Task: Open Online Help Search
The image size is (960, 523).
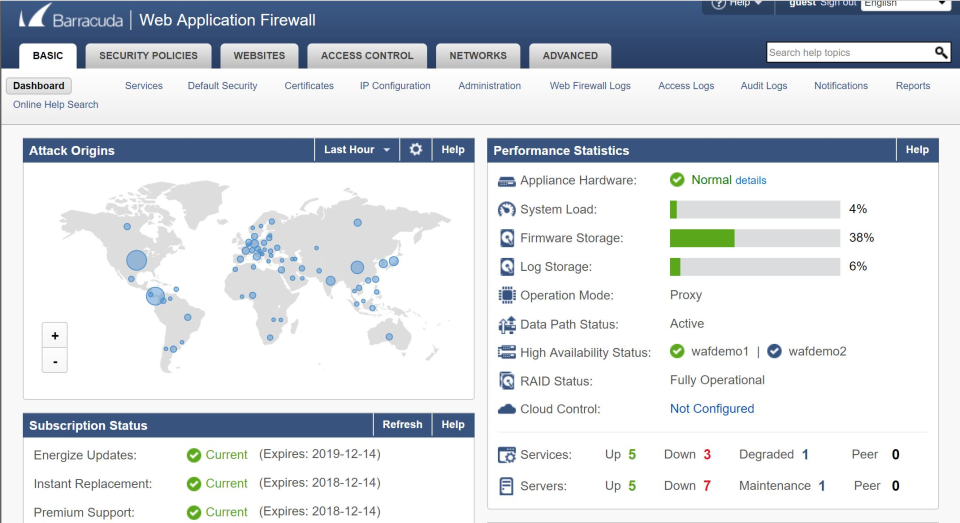Action: tap(56, 105)
